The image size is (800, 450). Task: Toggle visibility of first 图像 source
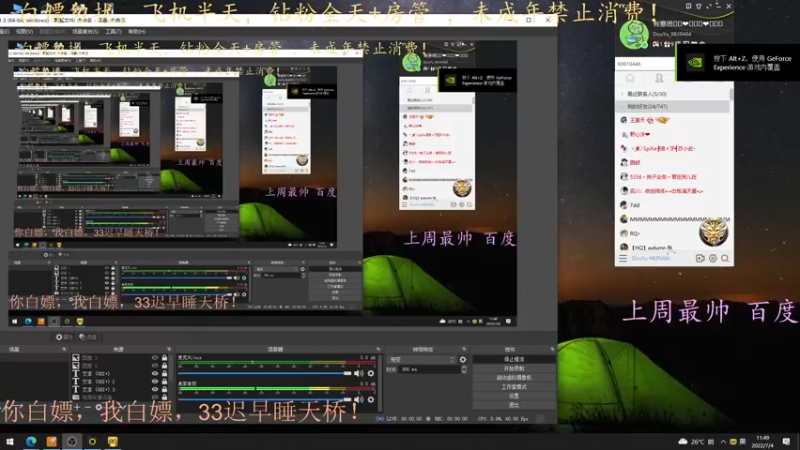pos(155,358)
